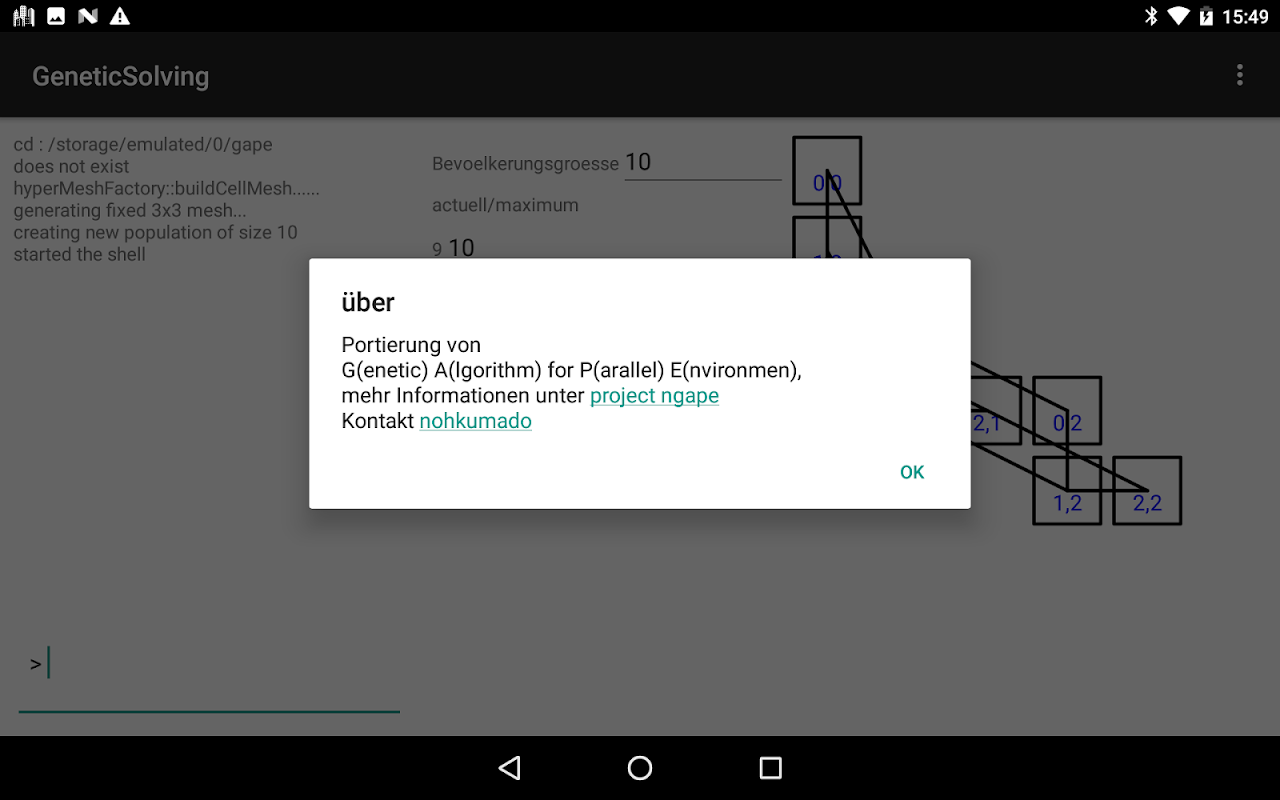The image size is (1280, 800).
Task: Click log line 'cd : /storage/emulated/0/gape'
Action: tap(143, 145)
